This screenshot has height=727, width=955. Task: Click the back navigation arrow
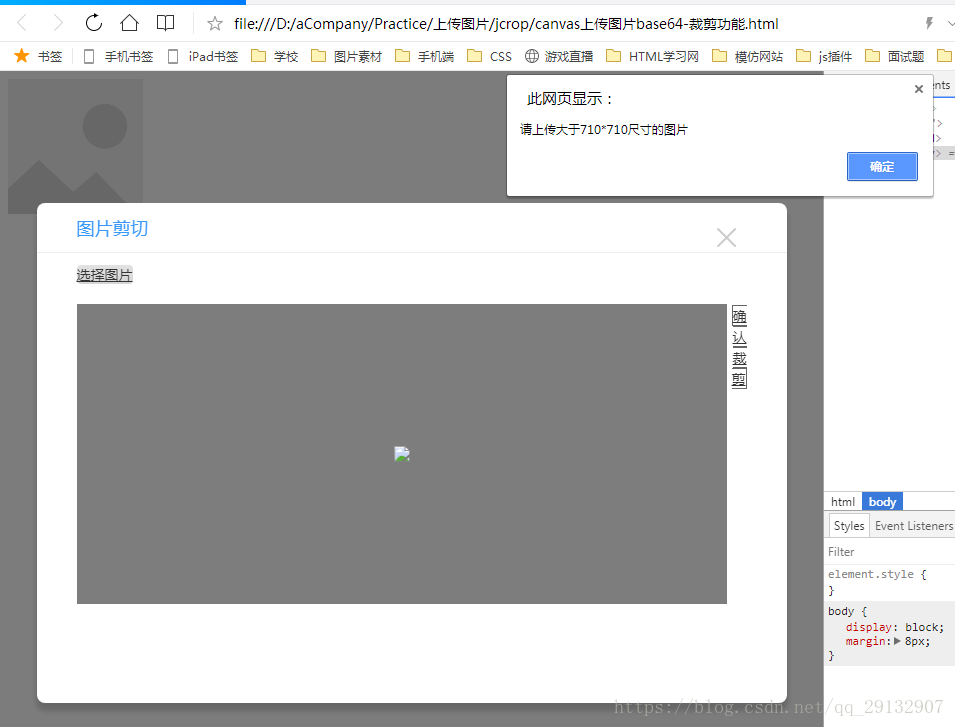pos(21,22)
